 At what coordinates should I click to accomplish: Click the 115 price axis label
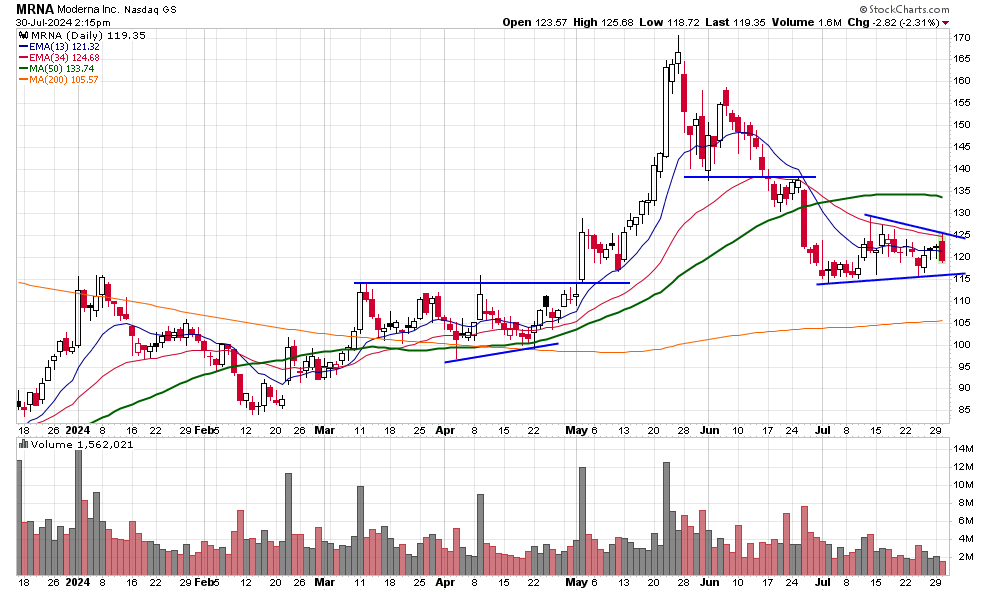(962, 279)
